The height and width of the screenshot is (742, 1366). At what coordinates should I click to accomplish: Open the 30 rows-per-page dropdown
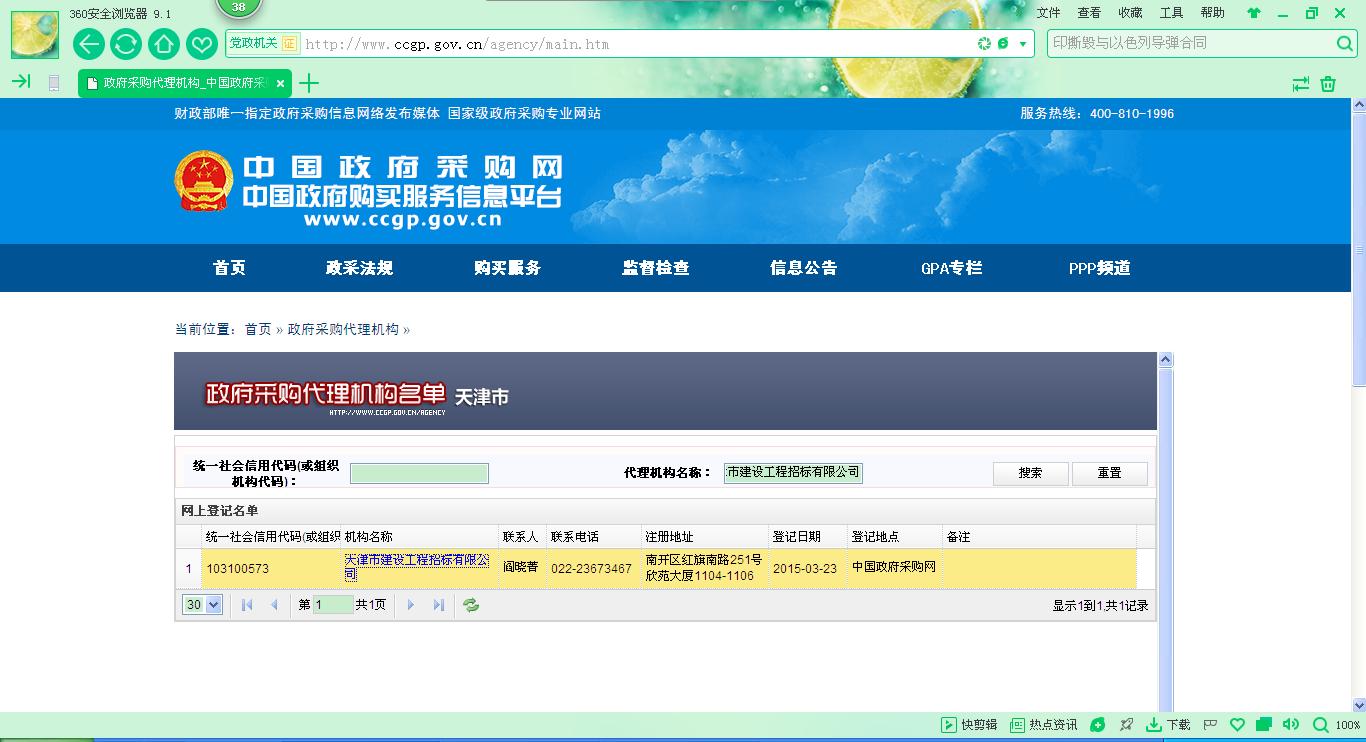click(202, 605)
